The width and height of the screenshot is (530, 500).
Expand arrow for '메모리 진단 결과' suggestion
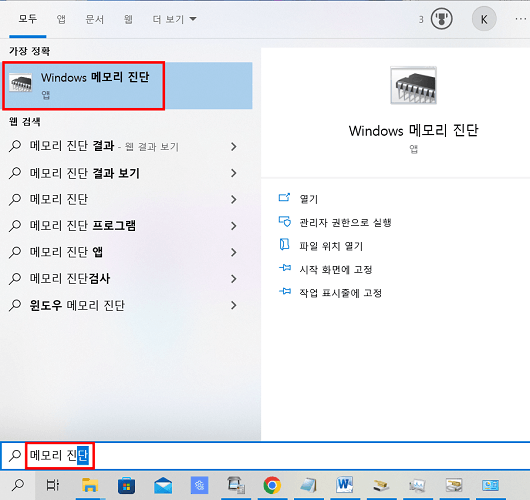coord(234,146)
